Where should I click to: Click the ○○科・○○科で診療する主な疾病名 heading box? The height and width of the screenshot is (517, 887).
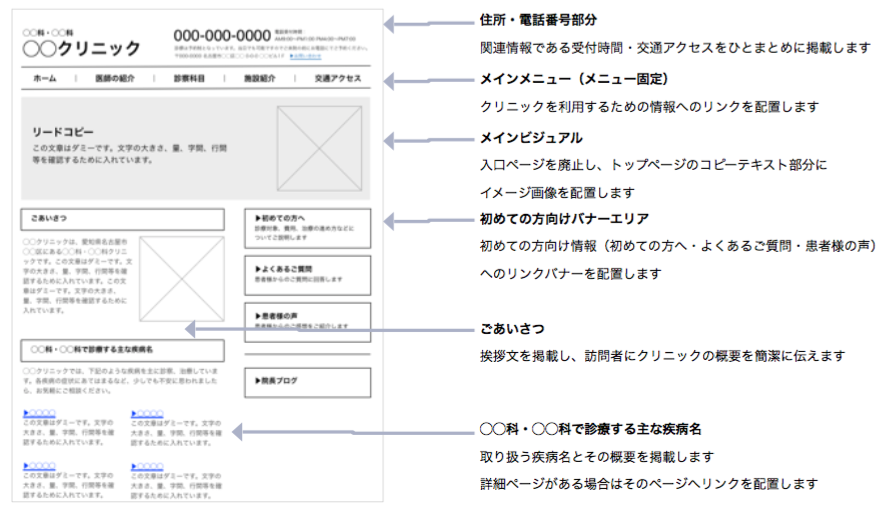click(x=123, y=351)
